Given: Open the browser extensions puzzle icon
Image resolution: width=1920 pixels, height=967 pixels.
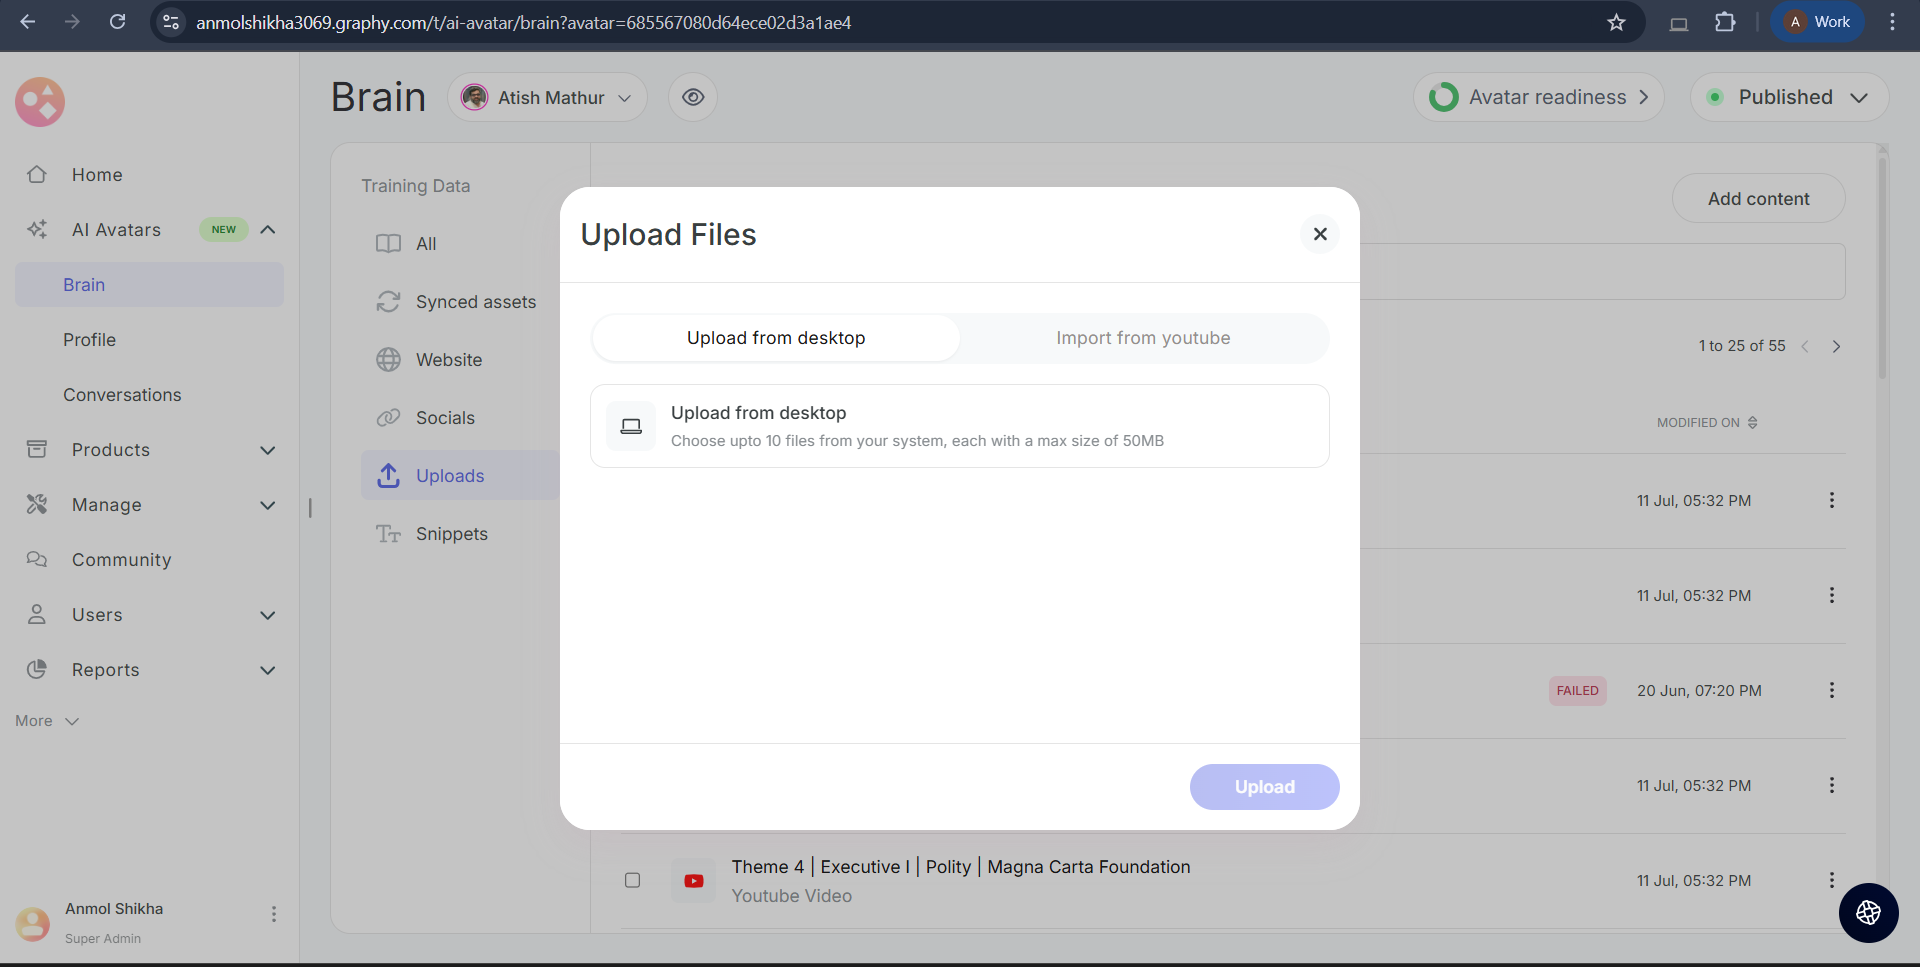Looking at the screenshot, I should (x=1725, y=22).
